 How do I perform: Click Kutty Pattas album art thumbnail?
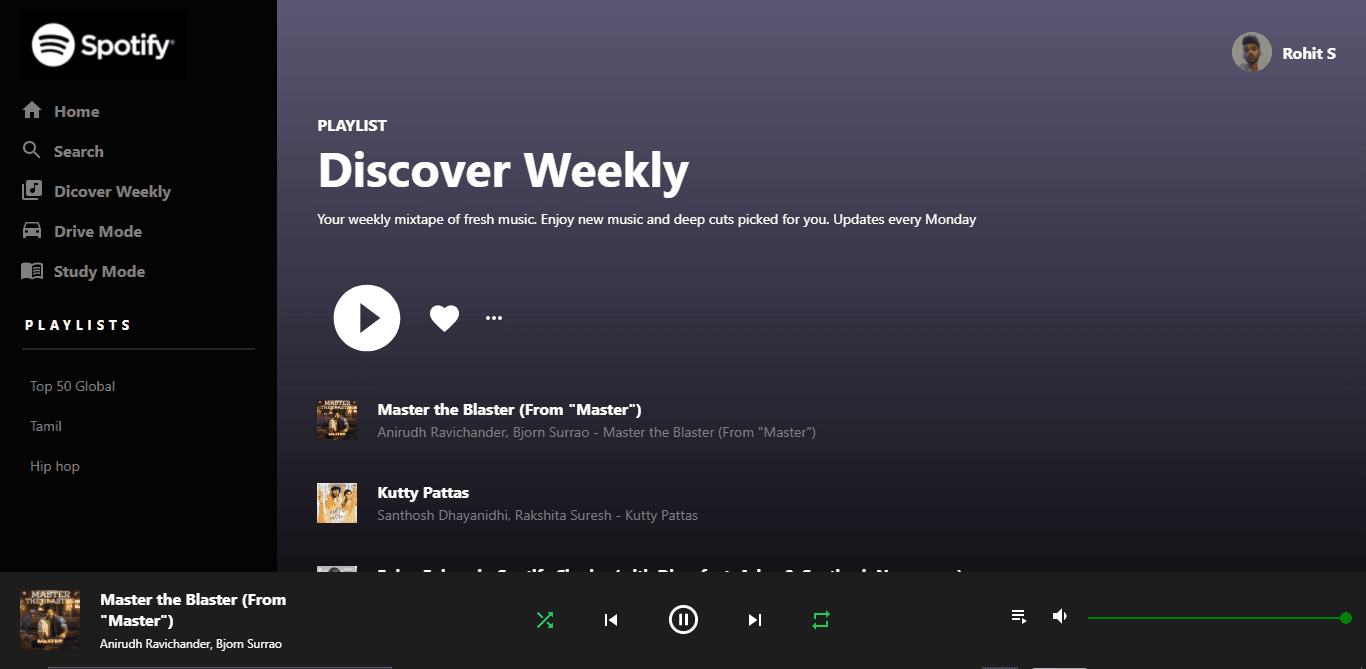click(337, 503)
